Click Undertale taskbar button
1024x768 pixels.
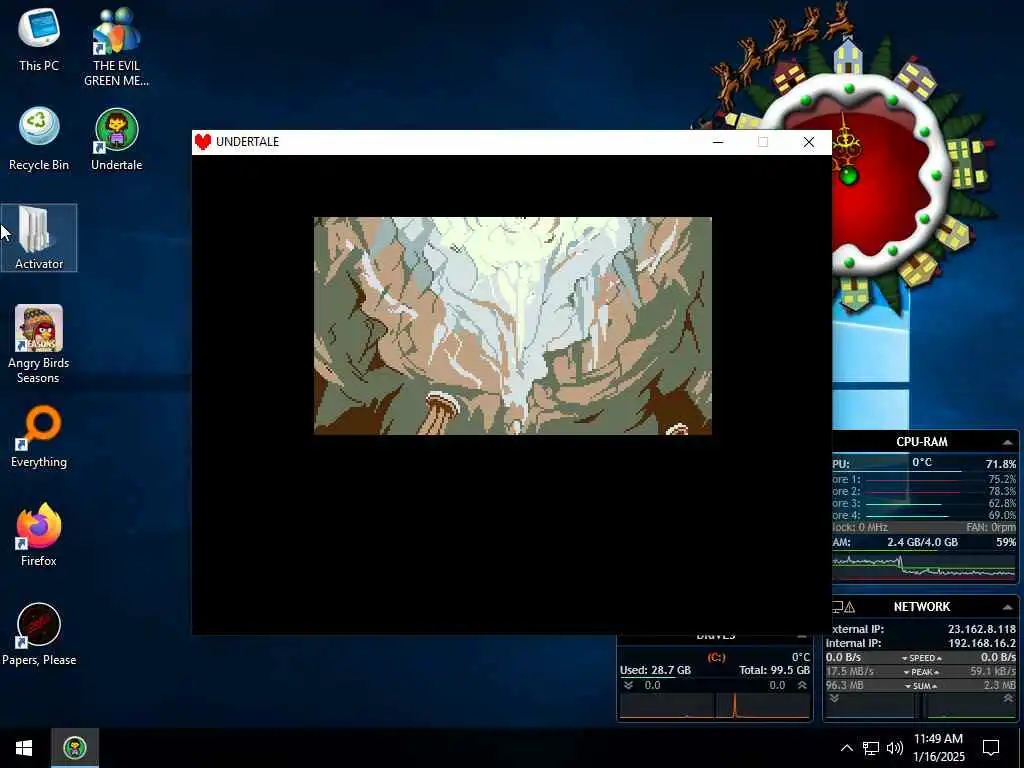(75, 748)
